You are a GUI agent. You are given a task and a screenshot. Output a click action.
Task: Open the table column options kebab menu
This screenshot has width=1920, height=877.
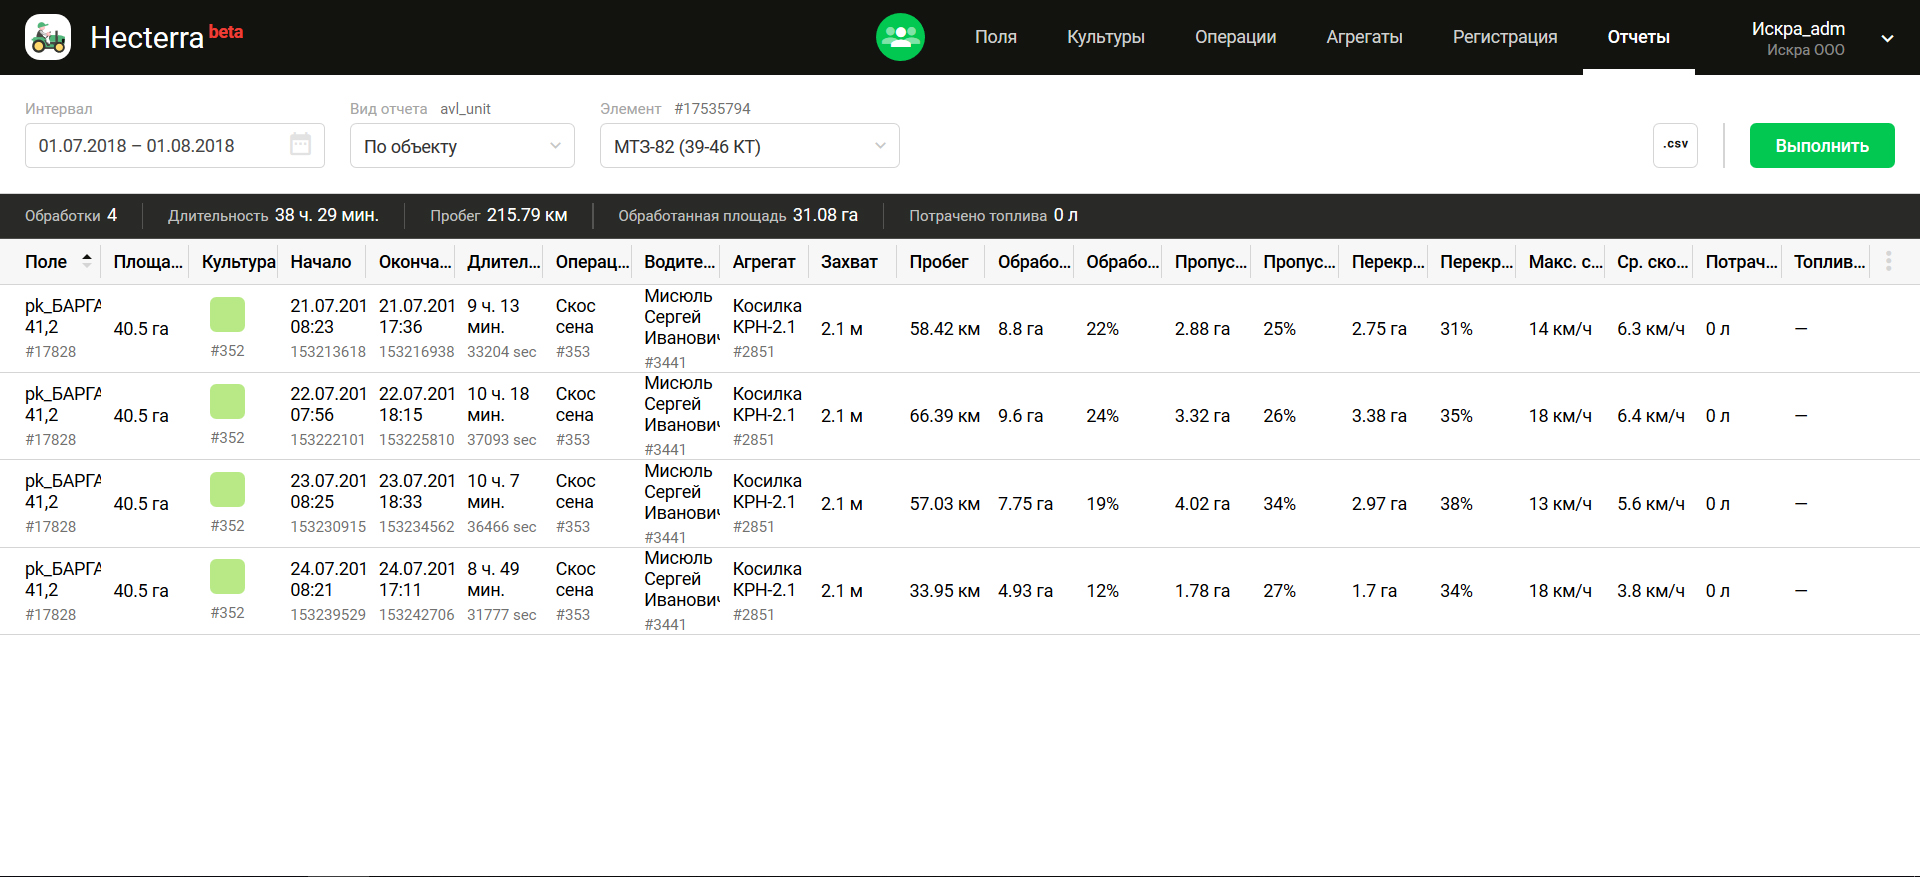pyautogui.click(x=1888, y=262)
